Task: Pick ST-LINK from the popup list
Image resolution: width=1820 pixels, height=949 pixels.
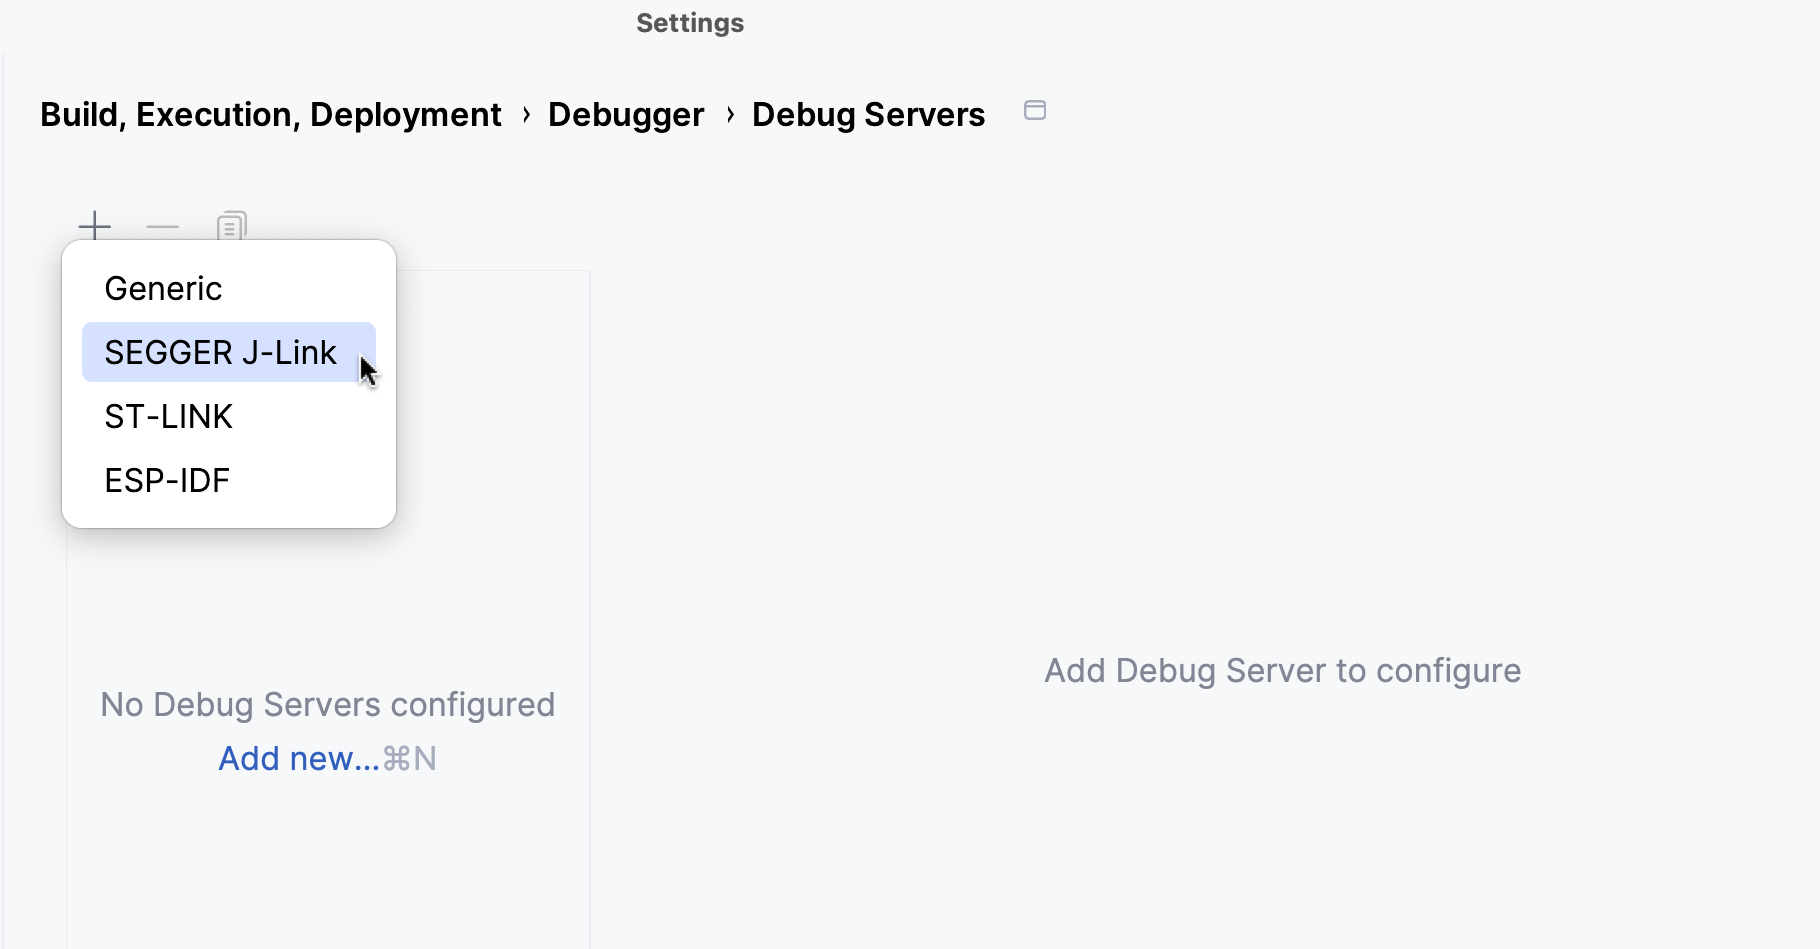Action: pos(168,416)
